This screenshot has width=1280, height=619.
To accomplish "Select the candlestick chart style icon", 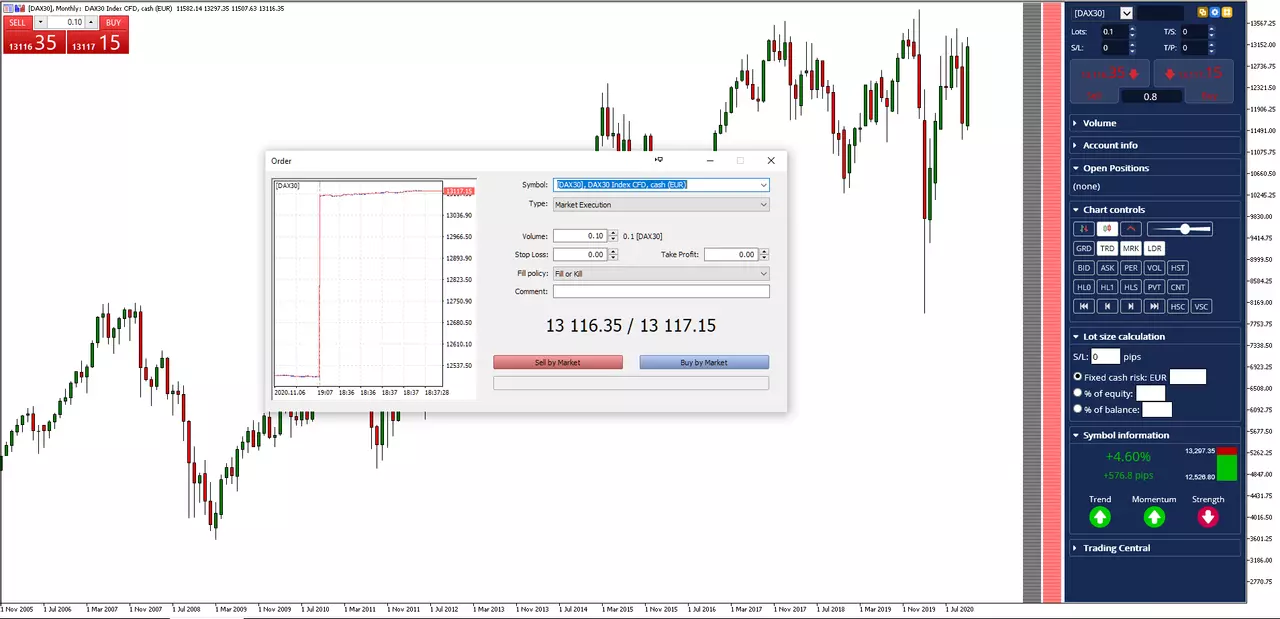I will (x=1107, y=229).
